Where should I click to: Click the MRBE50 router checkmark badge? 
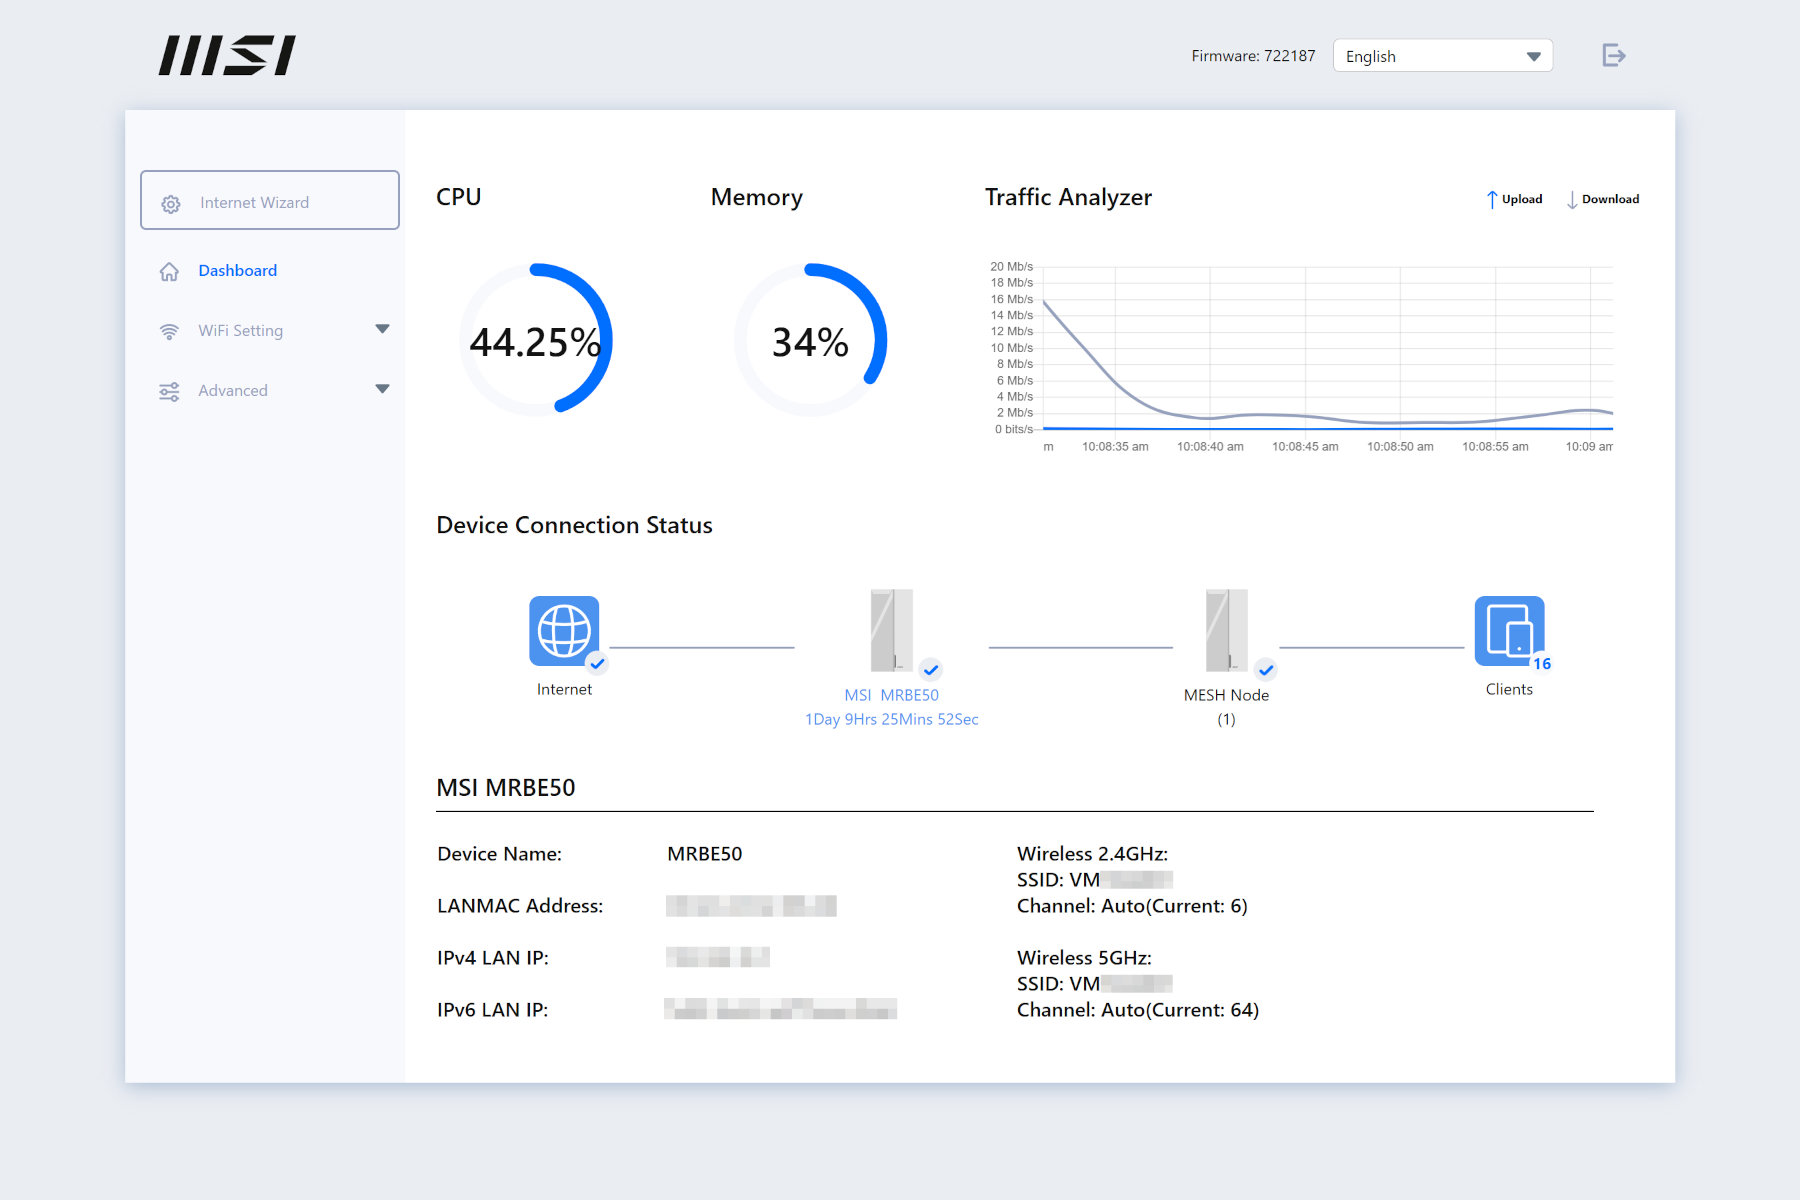pyautogui.click(x=931, y=670)
